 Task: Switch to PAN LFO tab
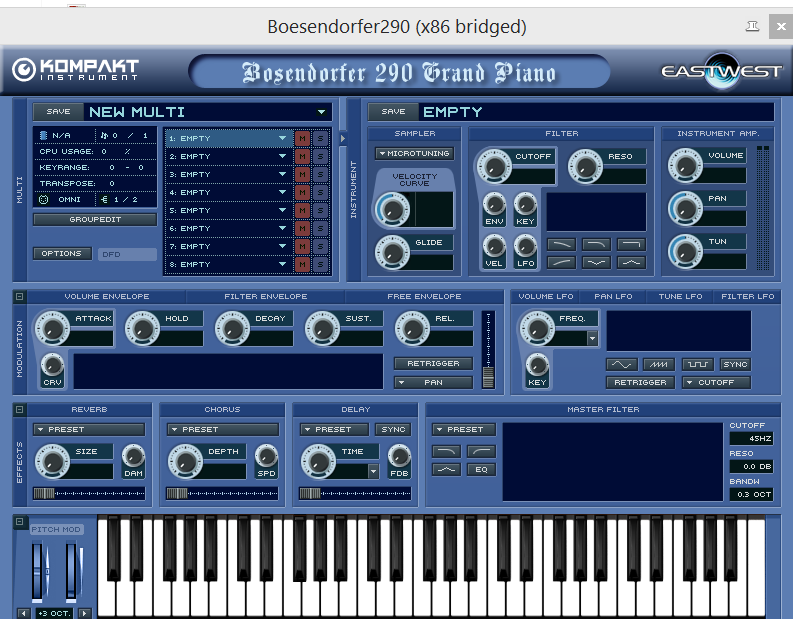pos(613,296)
